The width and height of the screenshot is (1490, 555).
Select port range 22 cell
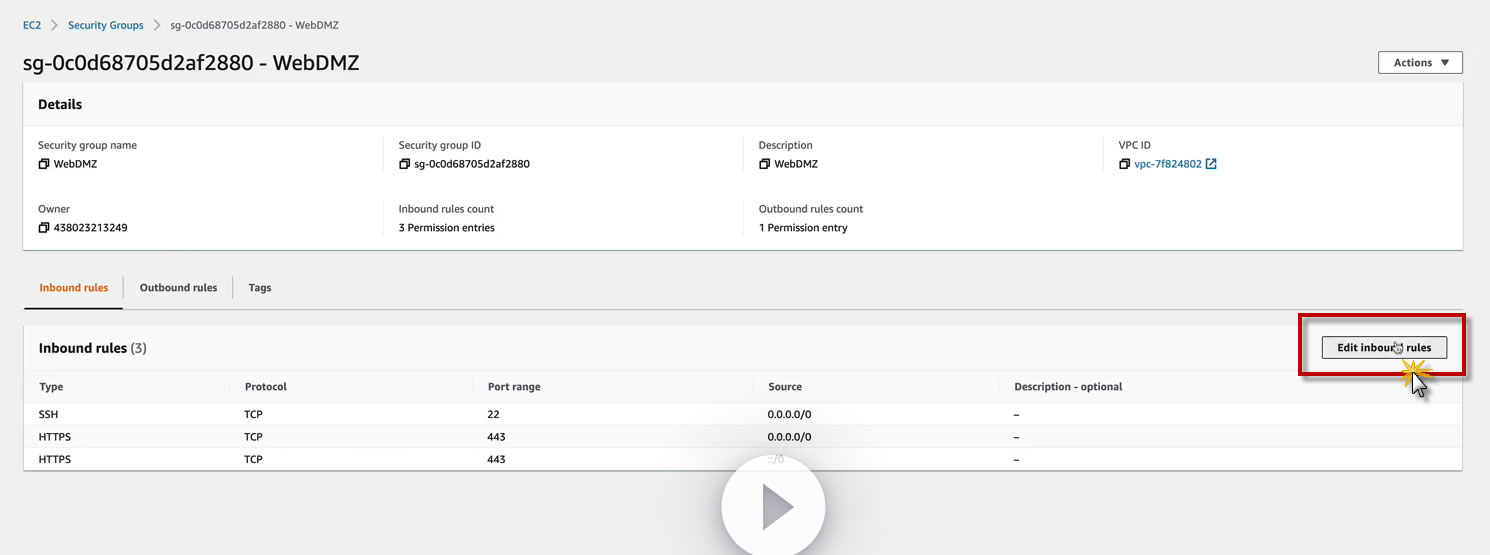click(494, 414)
